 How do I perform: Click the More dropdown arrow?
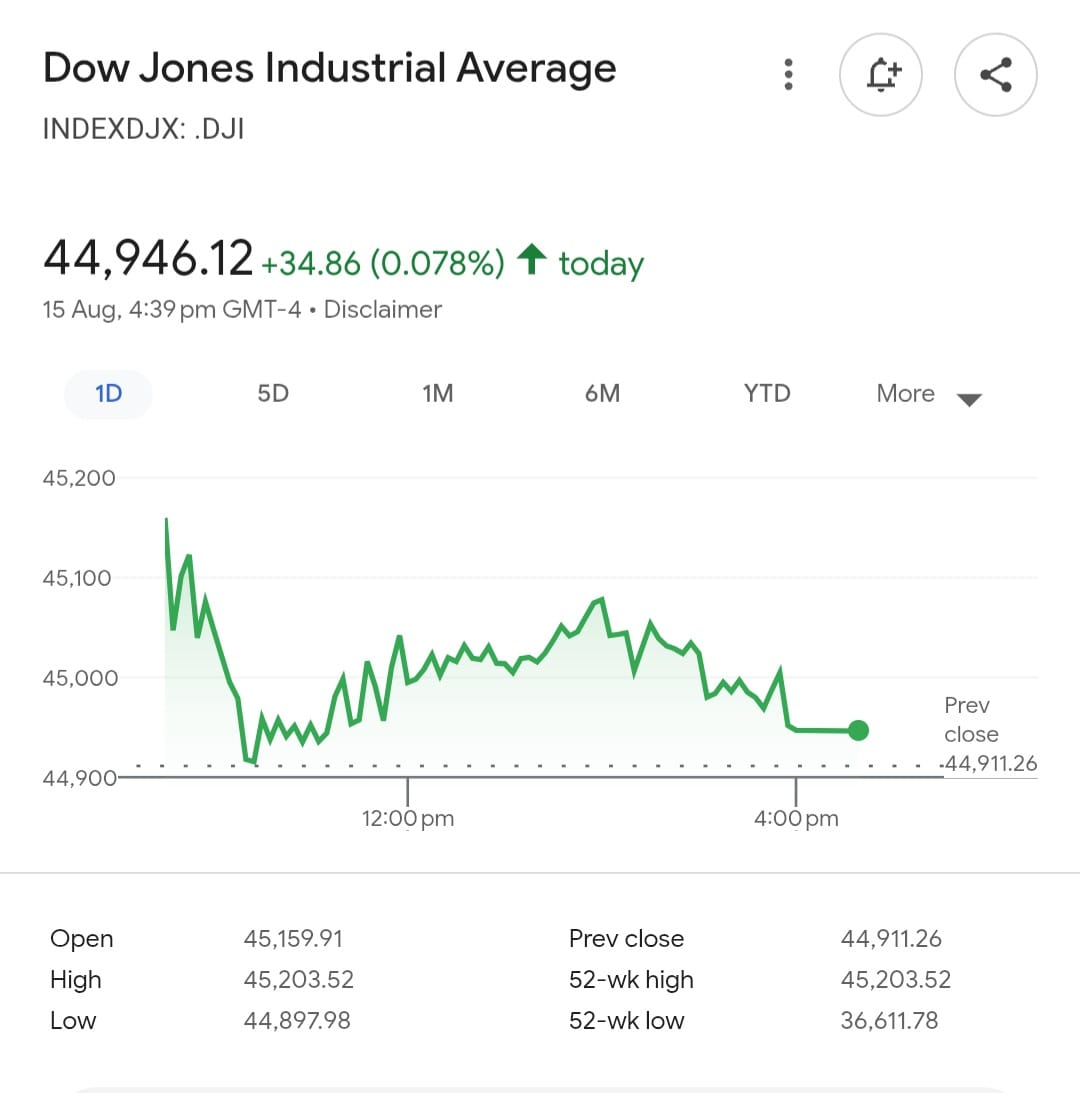pyautogui.click(x=969, y=400)
